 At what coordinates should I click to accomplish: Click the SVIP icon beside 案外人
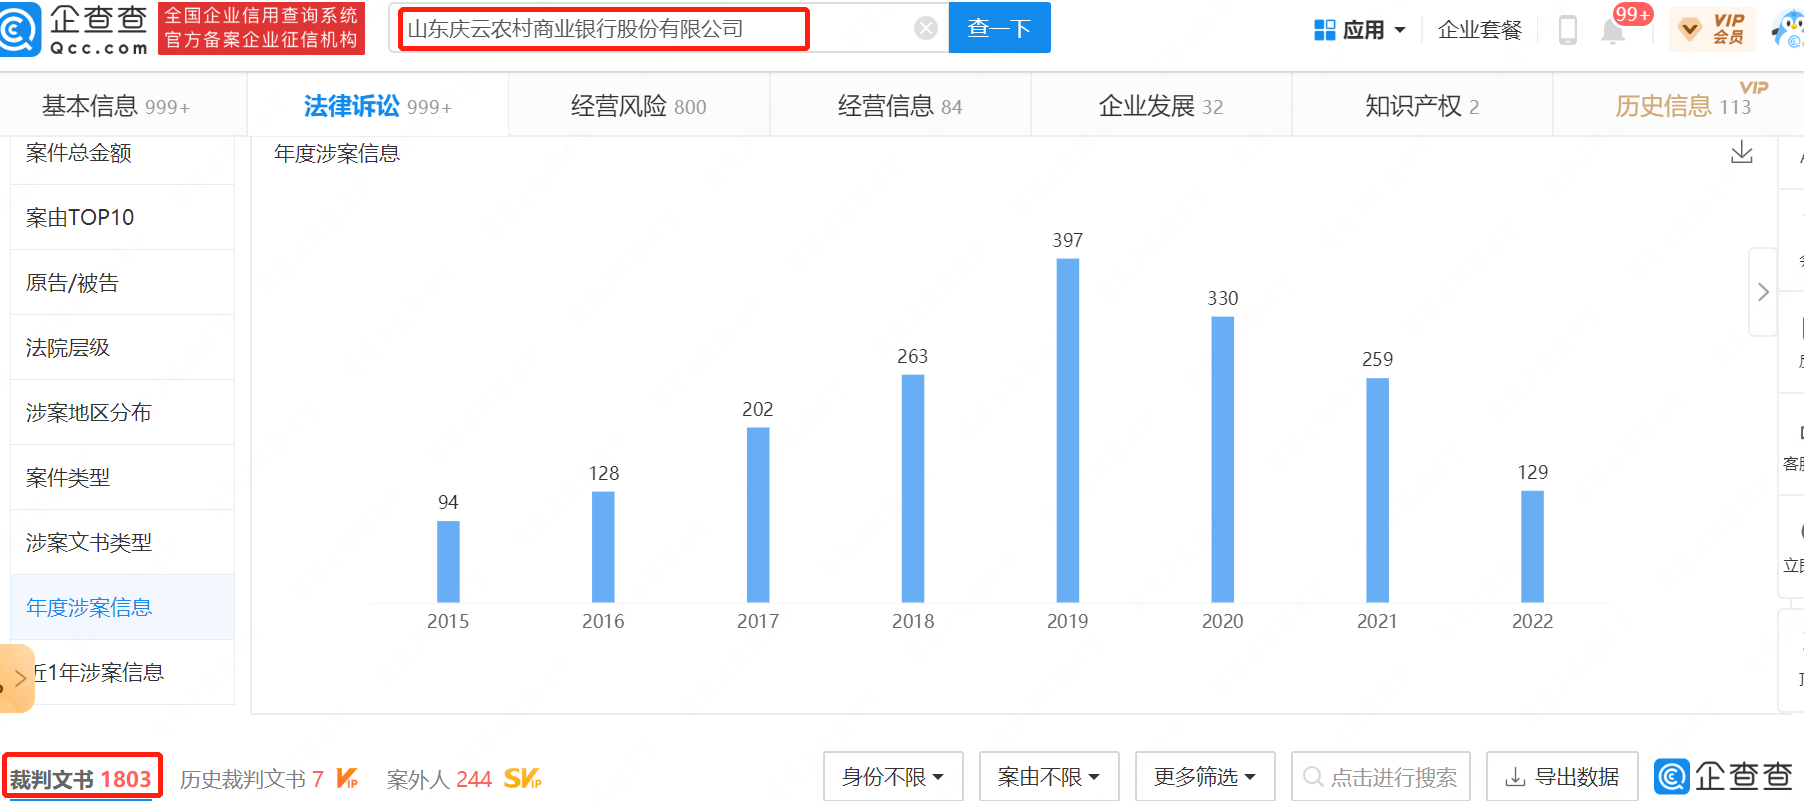pos(522,778)
